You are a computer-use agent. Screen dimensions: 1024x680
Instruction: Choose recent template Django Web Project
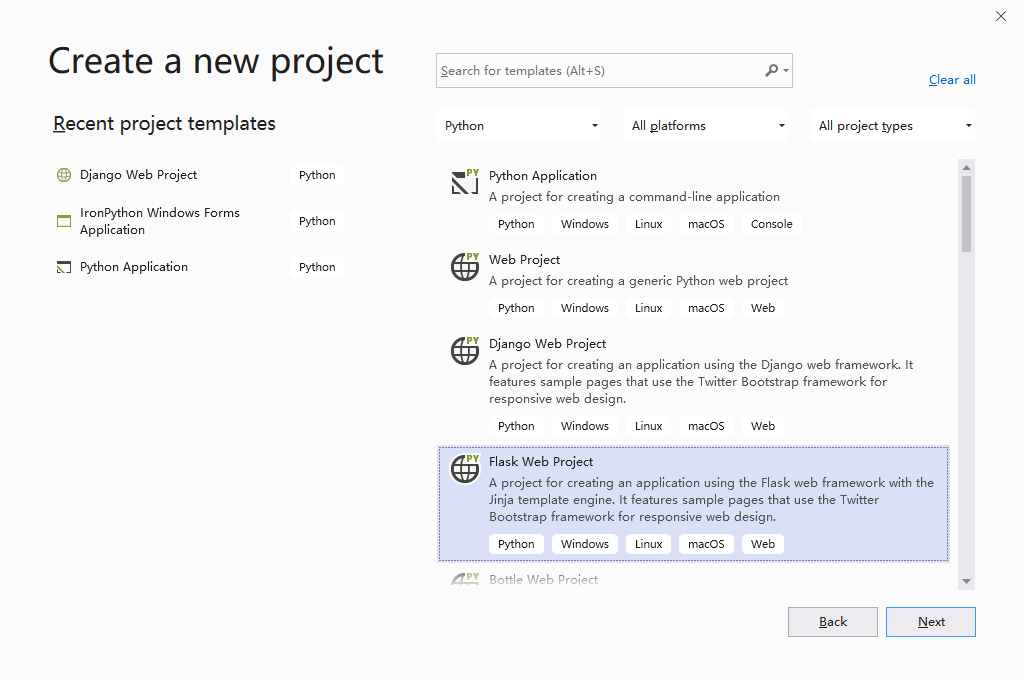click(x=138, y=175)
